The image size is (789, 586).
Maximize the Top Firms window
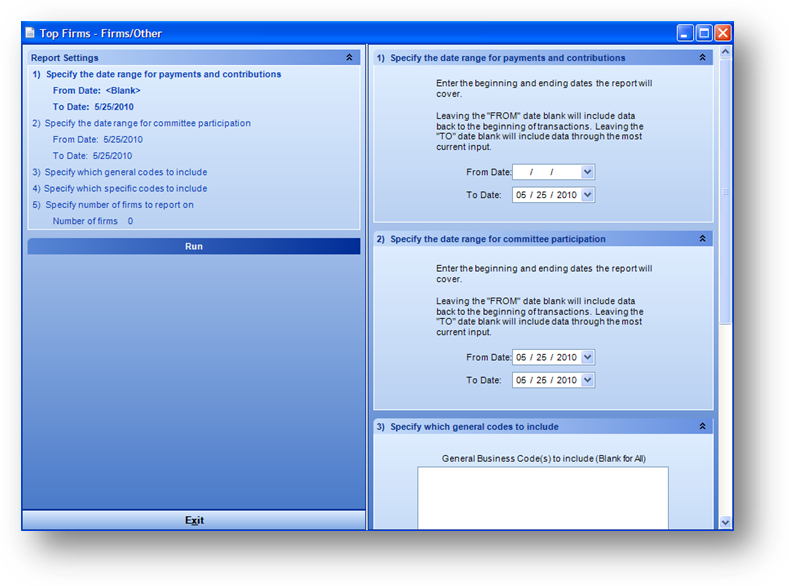point(703,33)
